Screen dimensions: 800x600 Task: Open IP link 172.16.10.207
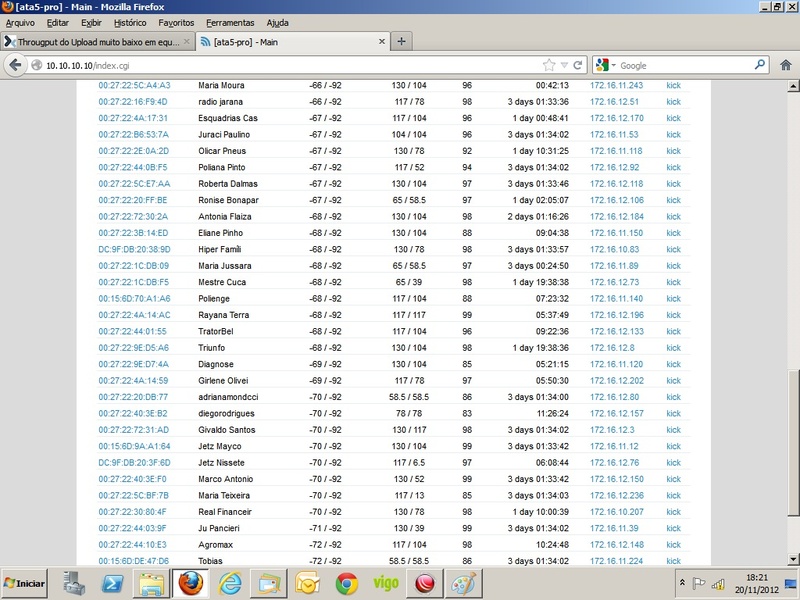coord(617,512)
